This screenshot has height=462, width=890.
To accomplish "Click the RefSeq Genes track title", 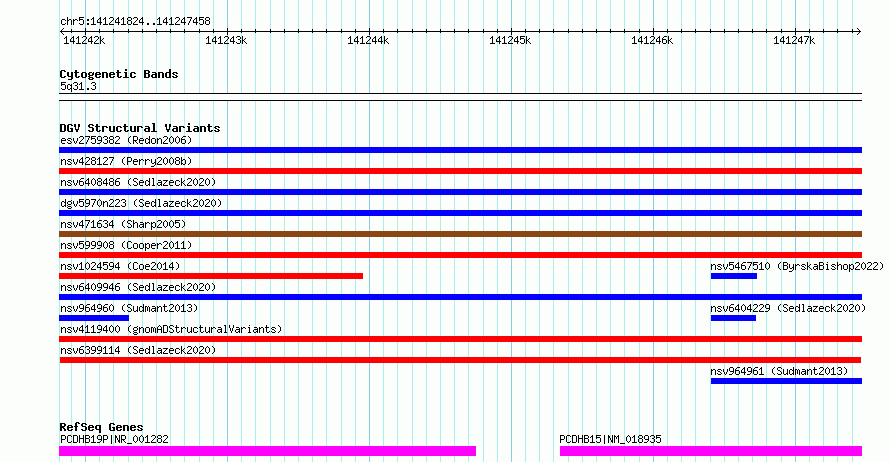I will click(x=101, y=427).
